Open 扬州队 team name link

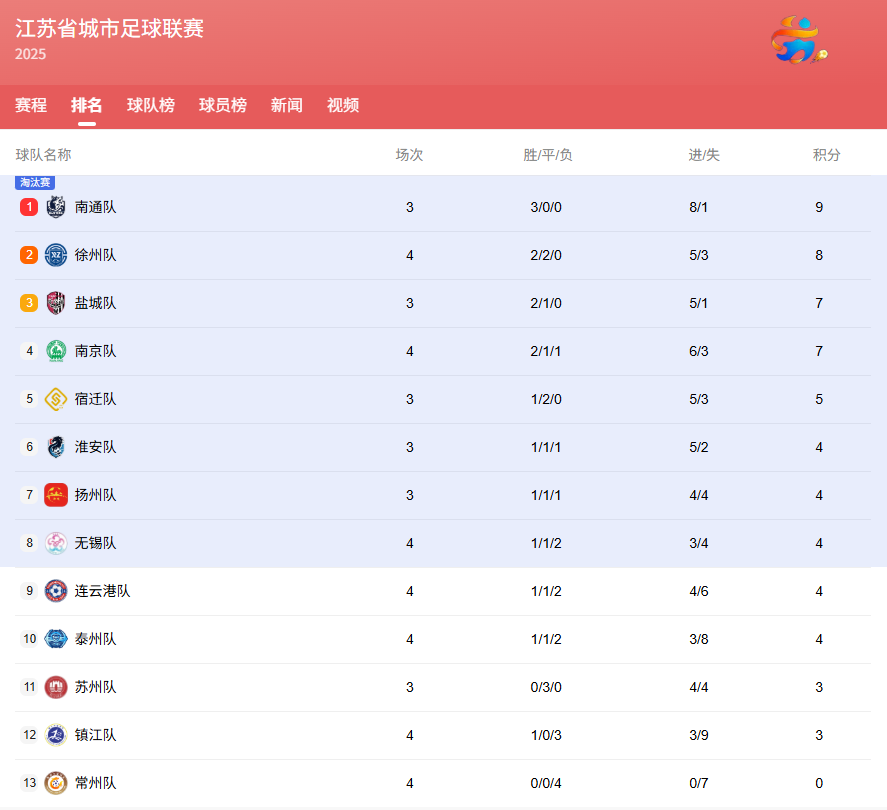pyautogui.click(x=96, y=495)
